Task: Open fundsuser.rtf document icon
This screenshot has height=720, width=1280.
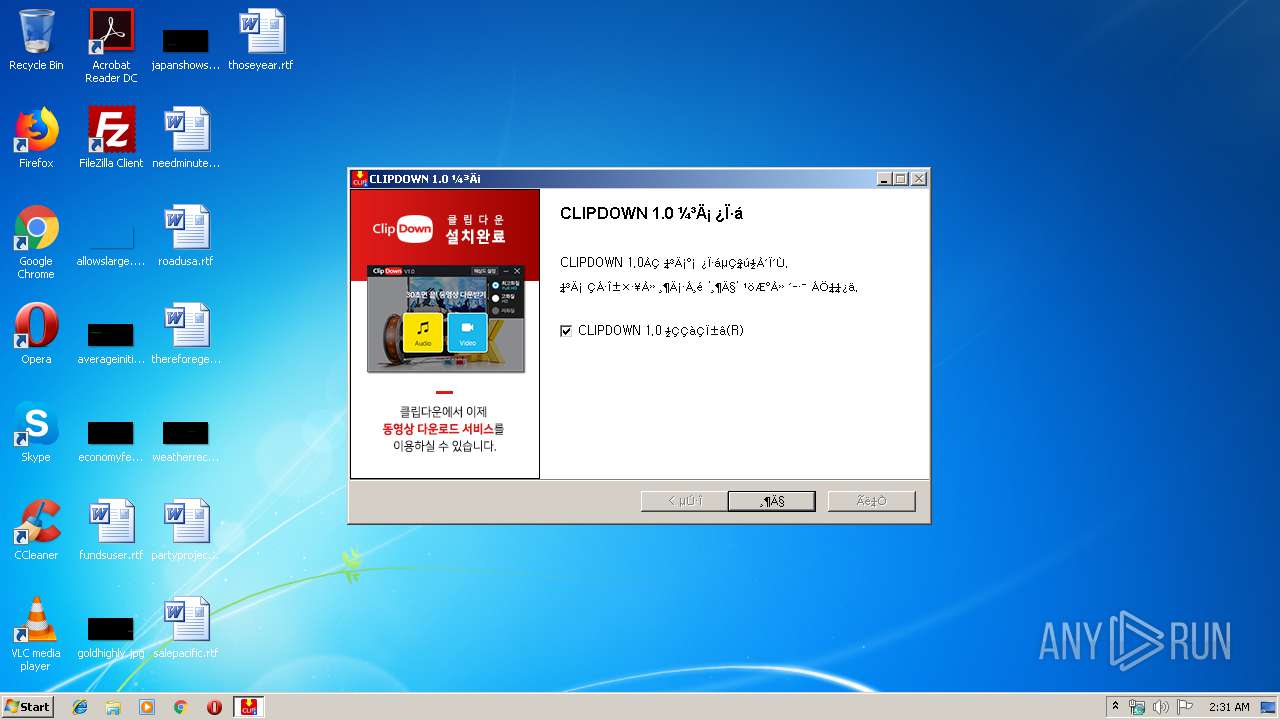Action: point(111,530)
